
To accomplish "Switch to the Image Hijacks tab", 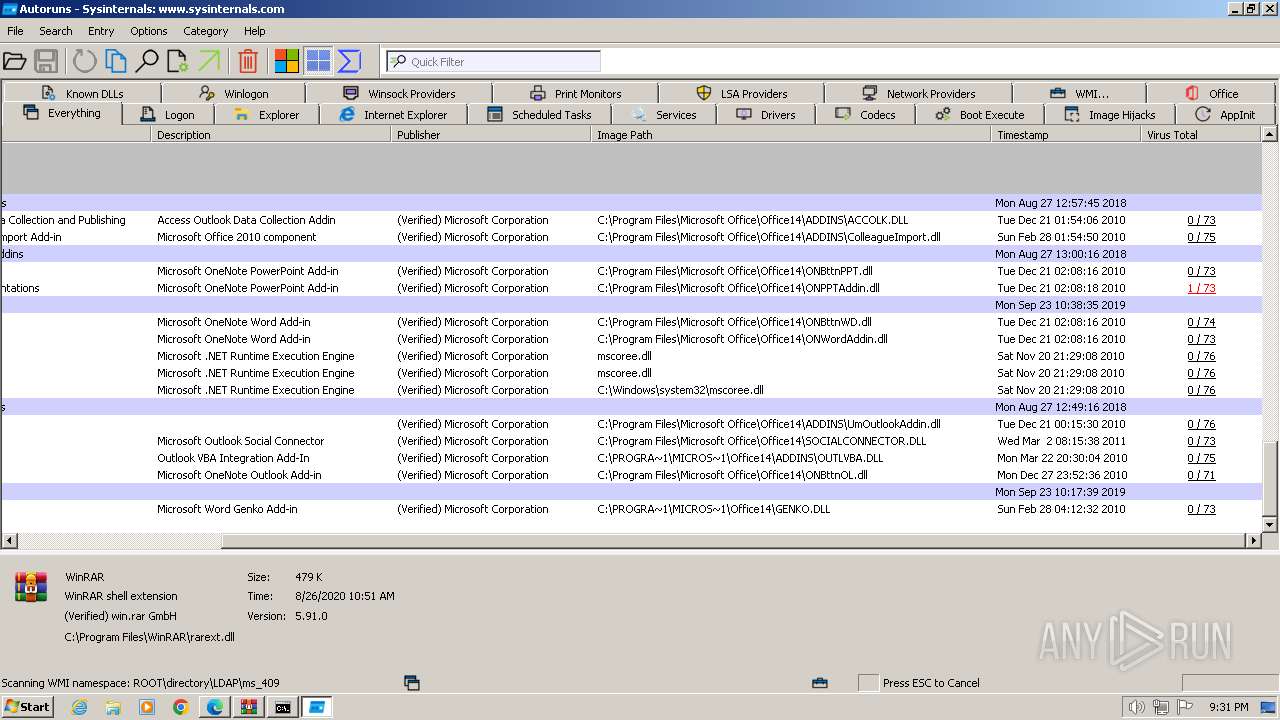I will pyautogui.click(x=1110, y=114).
